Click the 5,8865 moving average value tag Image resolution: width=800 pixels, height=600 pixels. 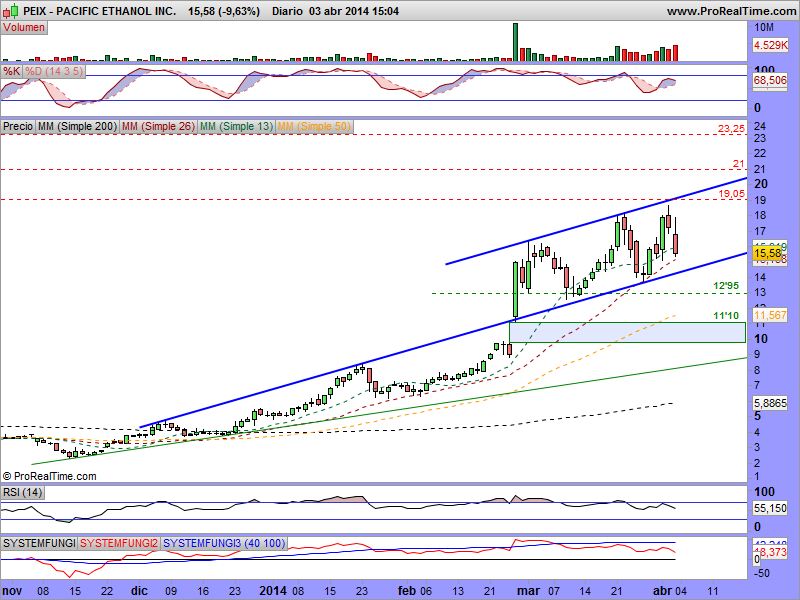(770, 403)
